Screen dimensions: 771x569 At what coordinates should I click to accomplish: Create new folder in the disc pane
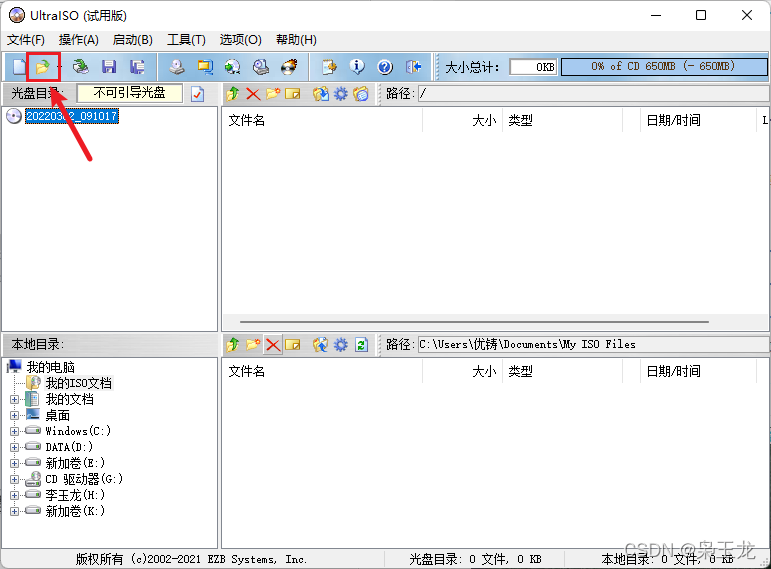[273, 93]
